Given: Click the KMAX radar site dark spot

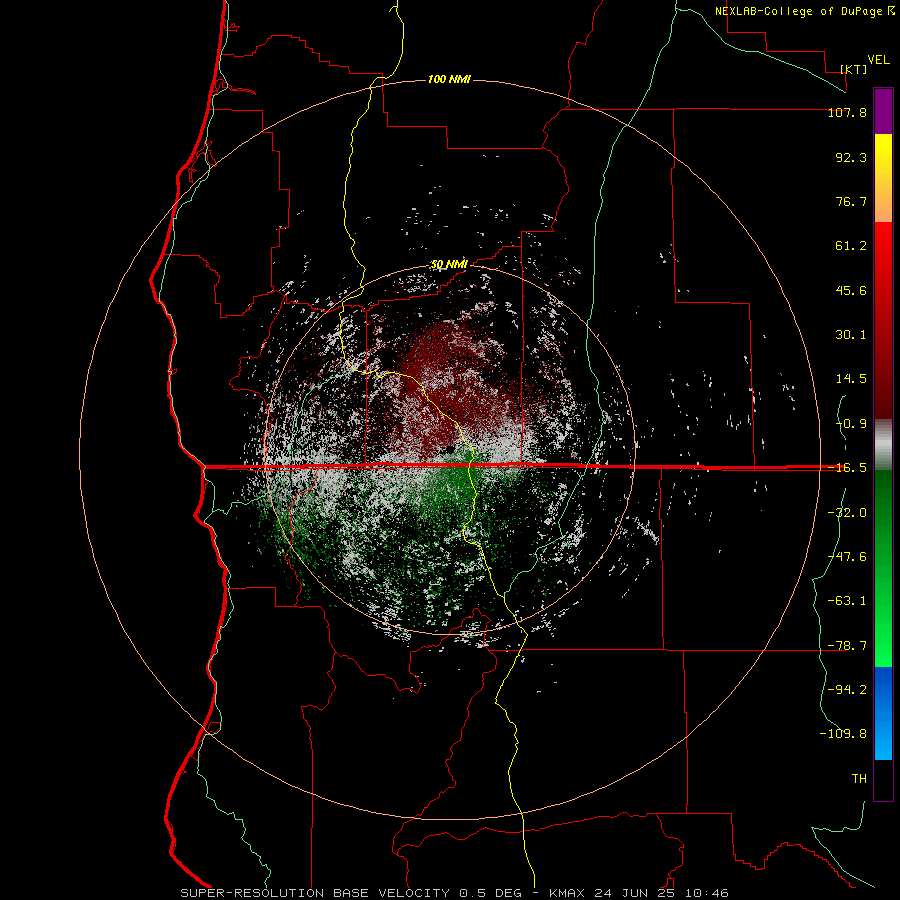Looking at the screenshot, I should [450, 448].
